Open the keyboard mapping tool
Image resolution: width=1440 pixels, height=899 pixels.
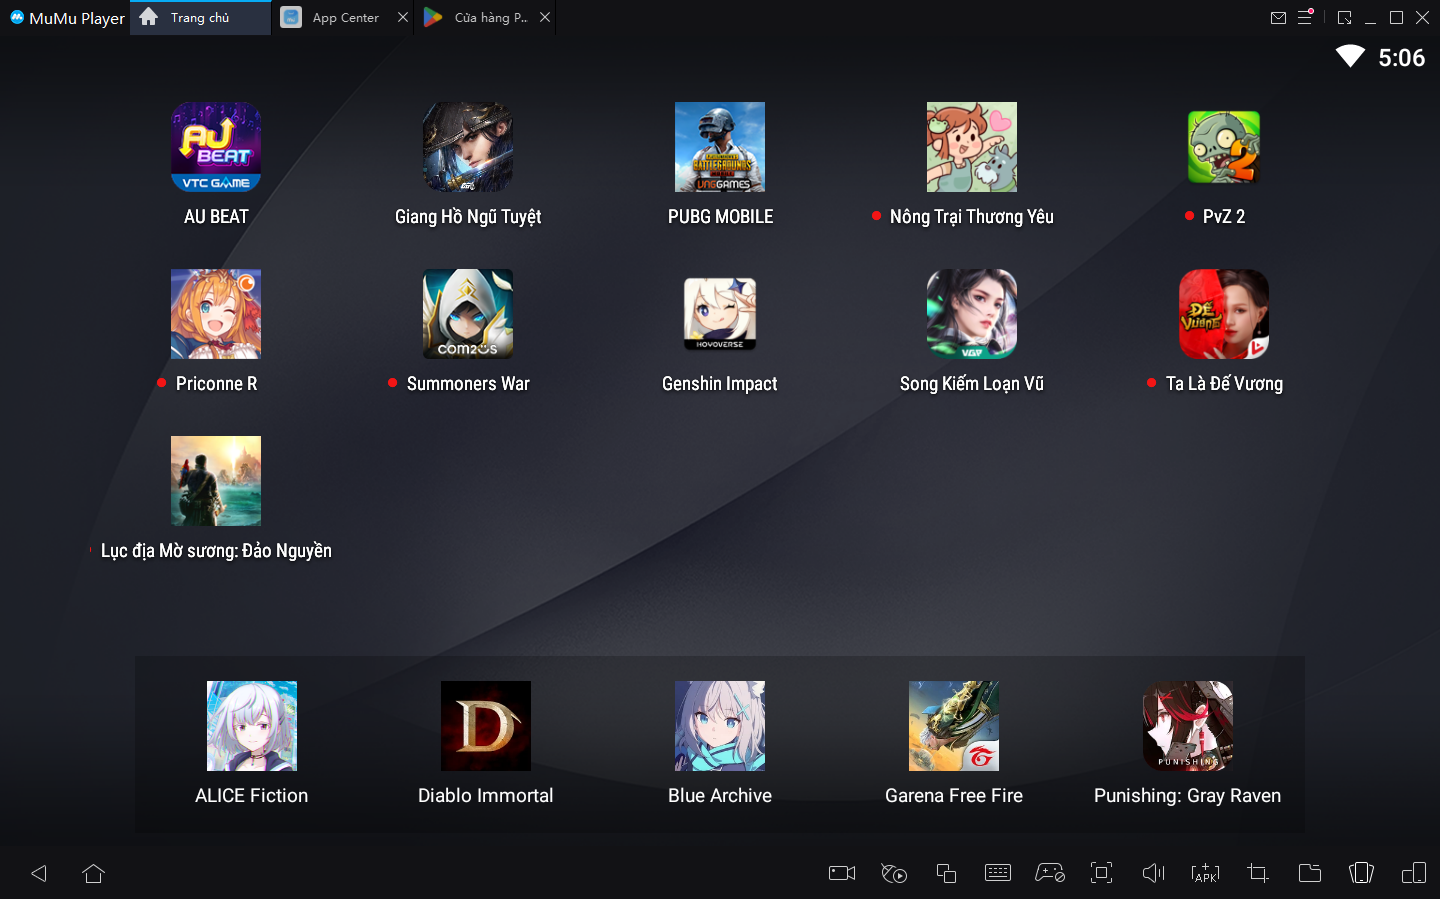point(998,873)
